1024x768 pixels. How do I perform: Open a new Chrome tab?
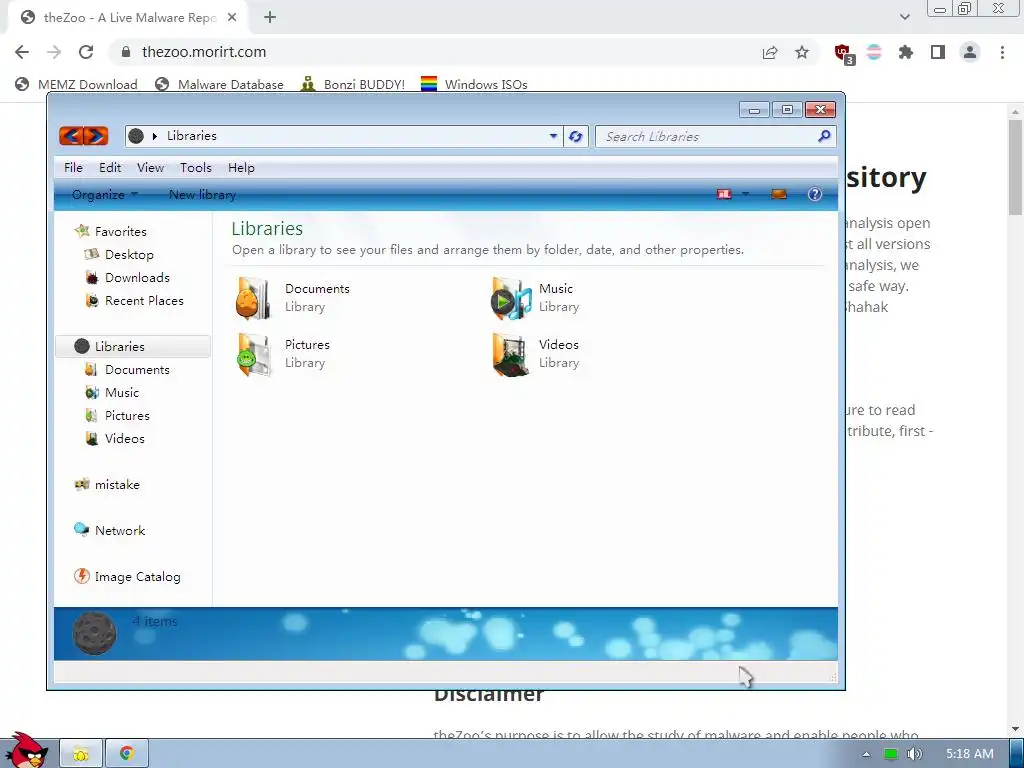(270, 18)
